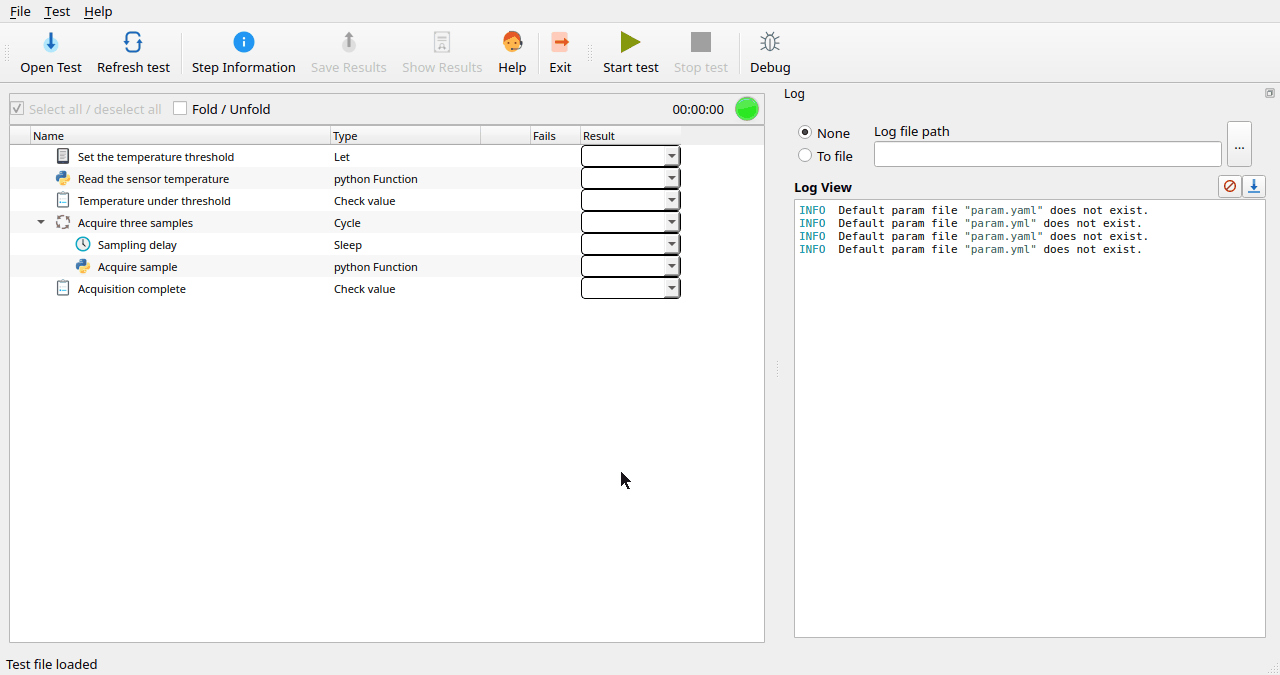Click the blue download arrow log button
The image size is (1280, 675).
click(x=1254, y=186)
